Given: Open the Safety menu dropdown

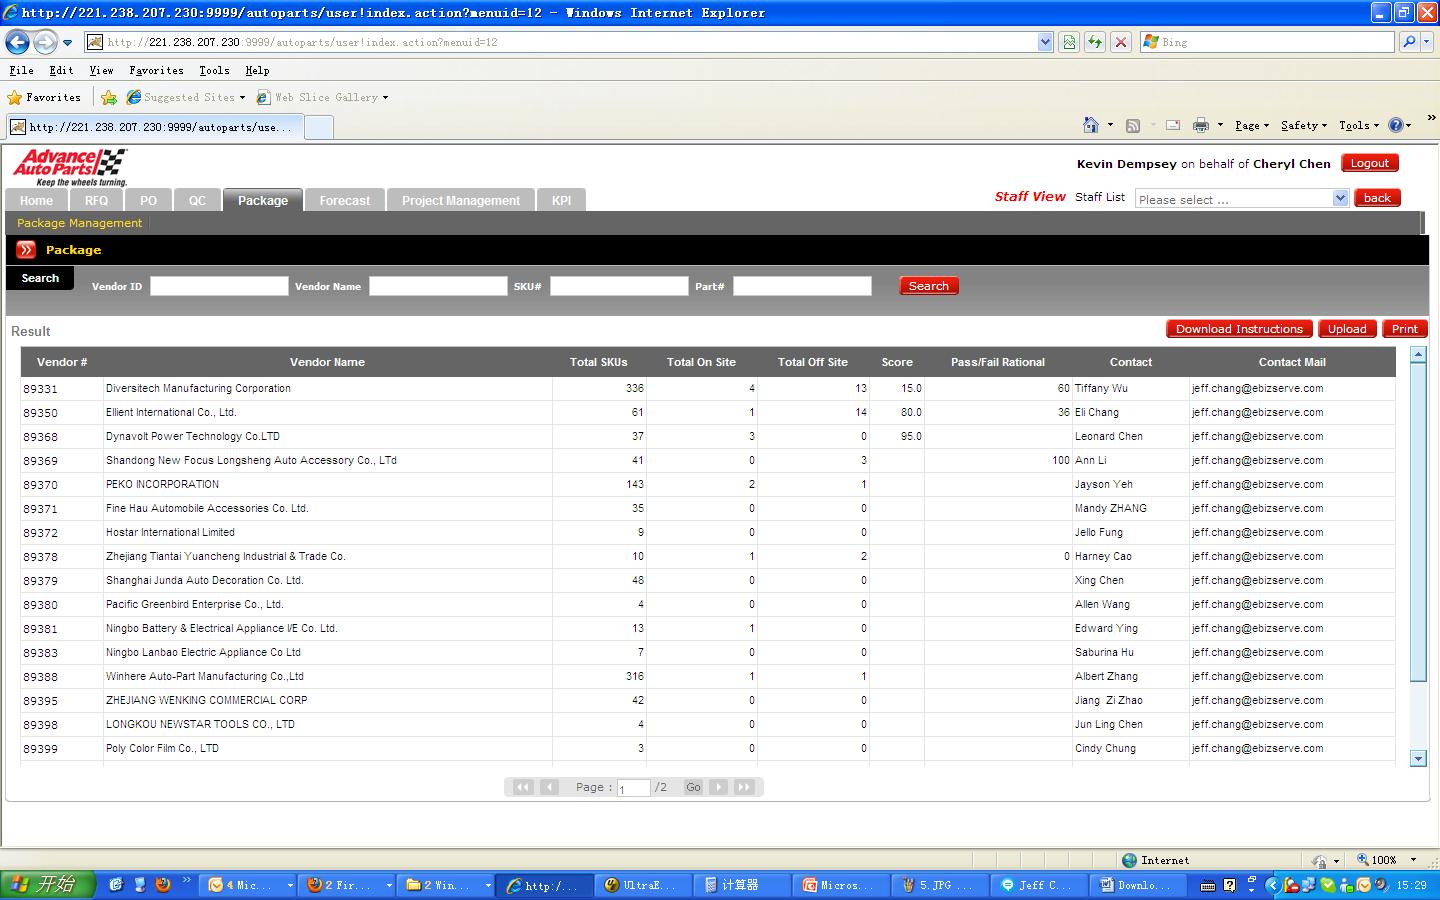Looking at the screenshot, I should (1303, 126).
